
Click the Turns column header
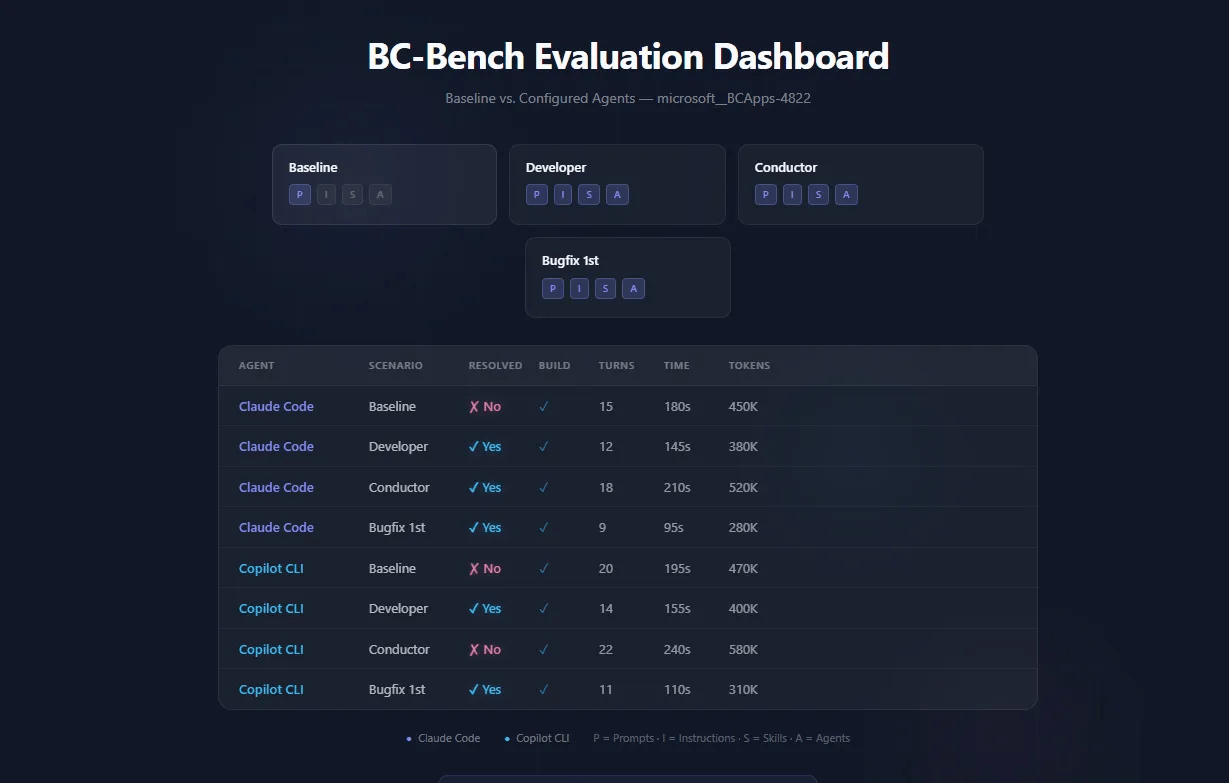pyautogui.click(x=616, y=366)
